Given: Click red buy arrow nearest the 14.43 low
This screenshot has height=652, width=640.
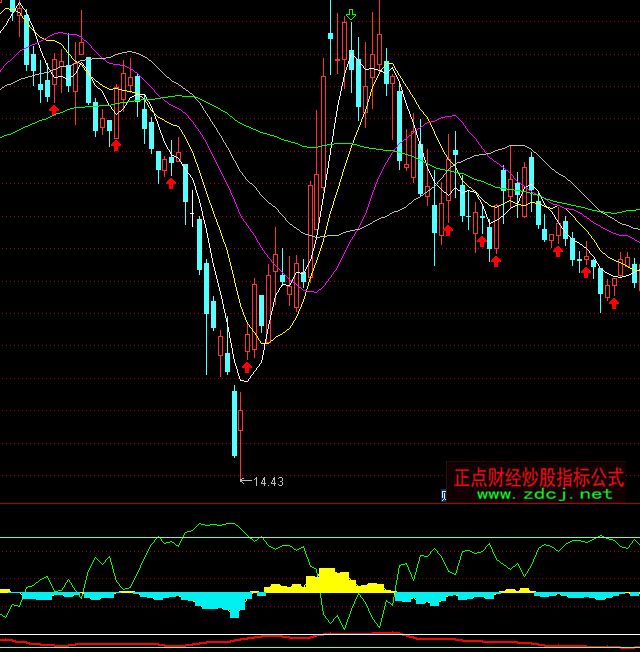Looking at the screenshot, I should (x=247, y=367).
